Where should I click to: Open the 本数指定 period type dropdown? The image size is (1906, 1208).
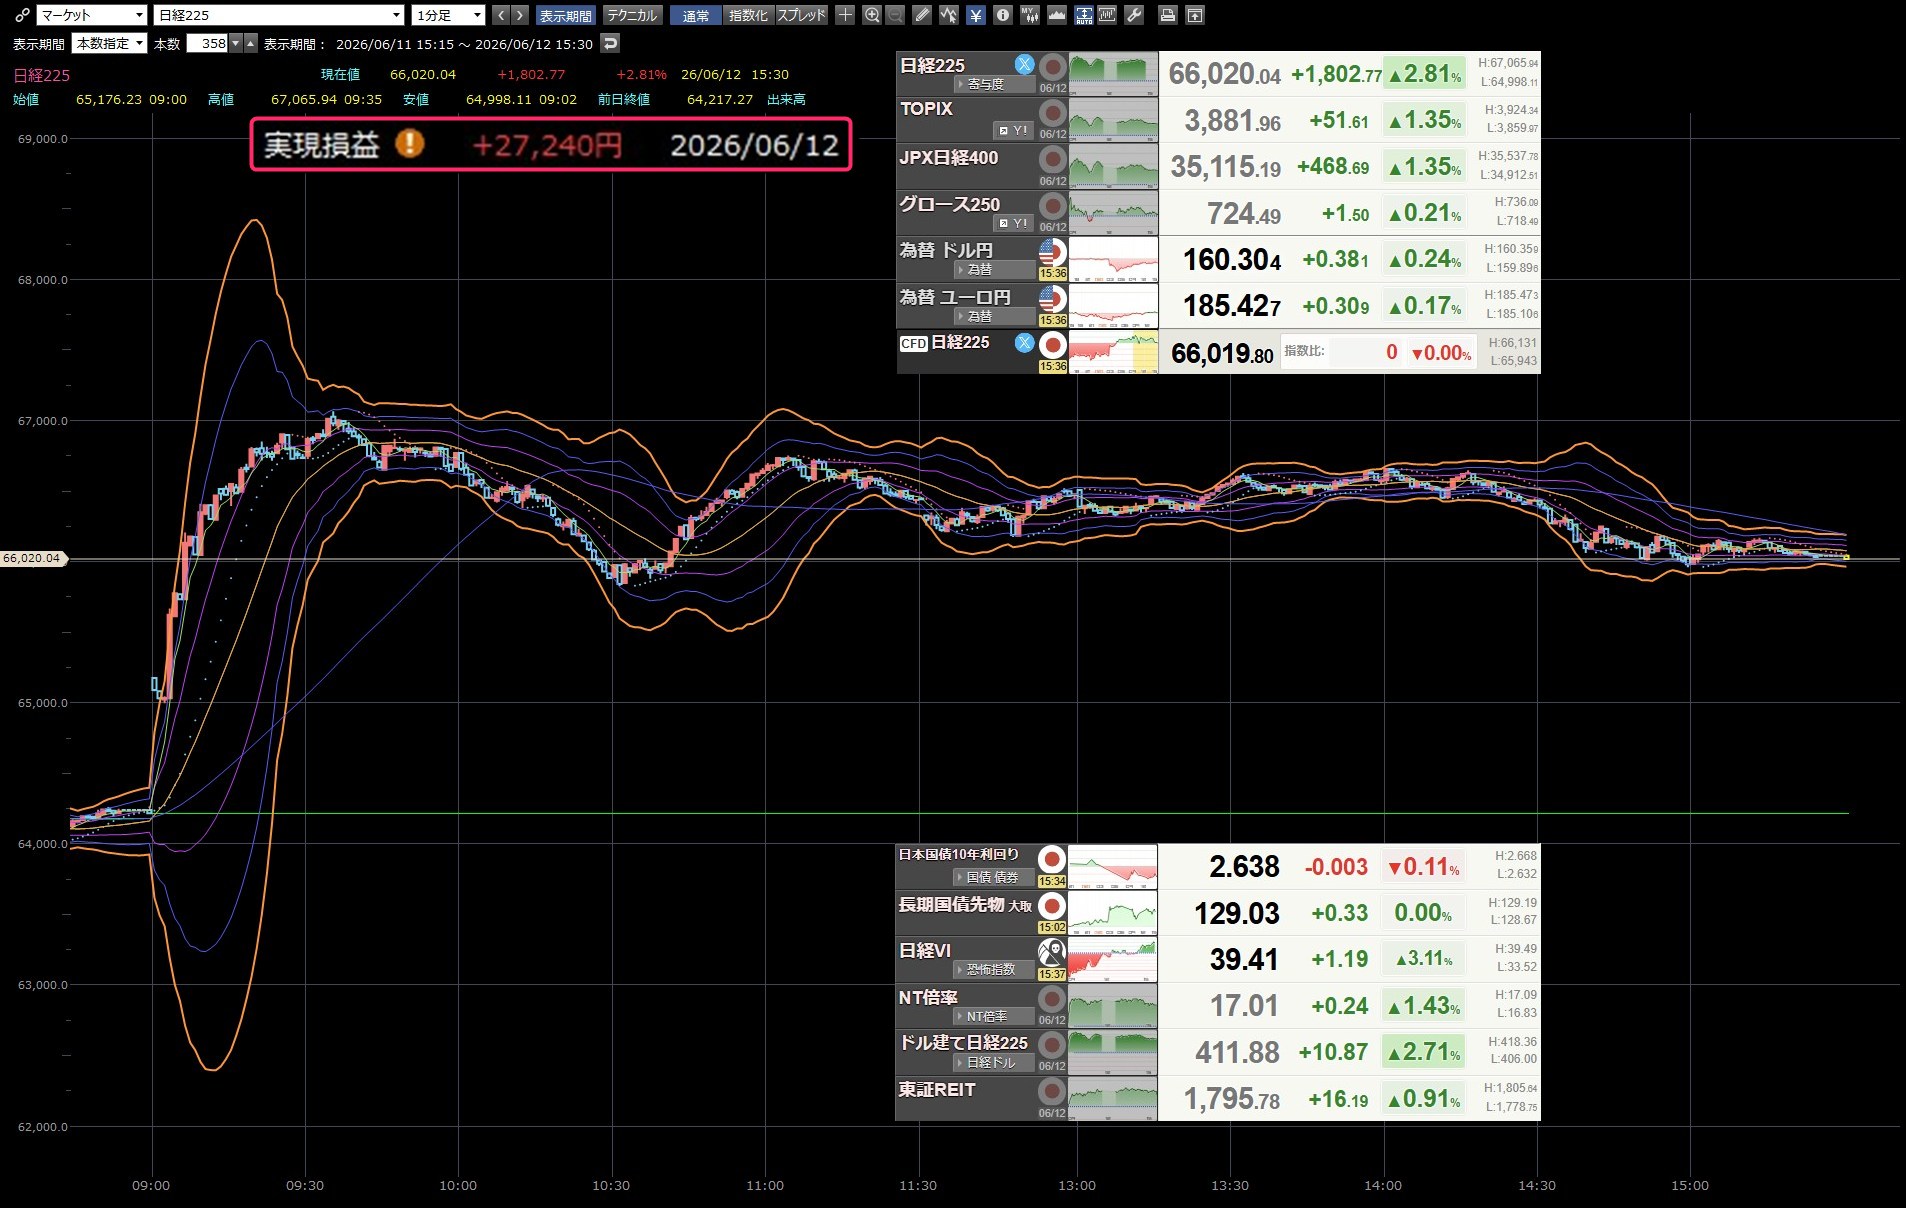(110, 43)
